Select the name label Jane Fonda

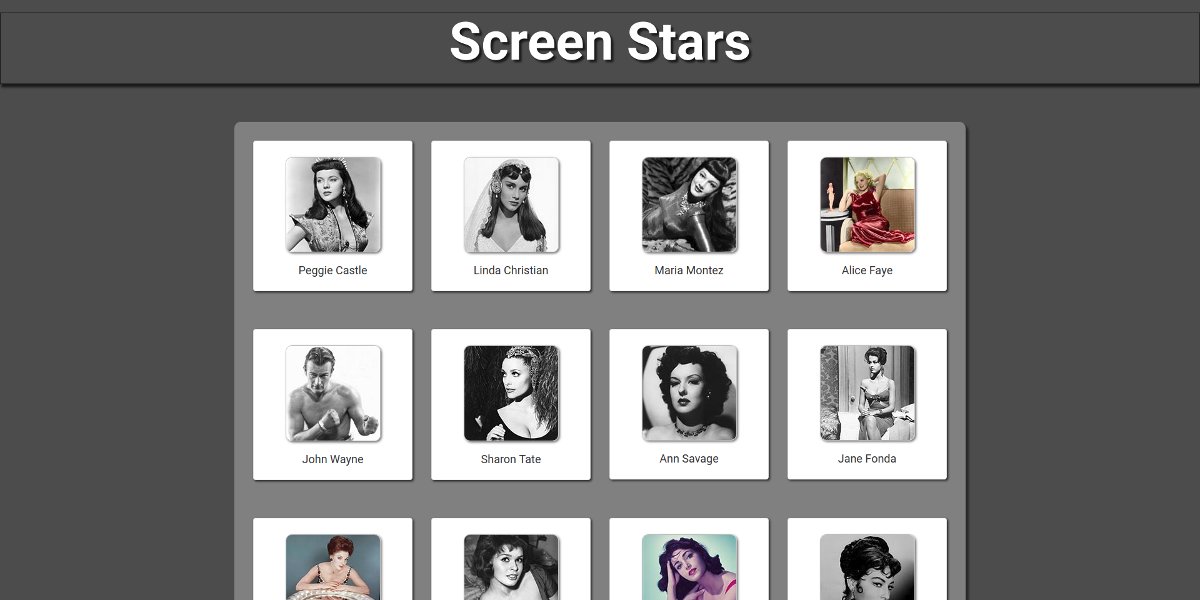tap(867, 459)
